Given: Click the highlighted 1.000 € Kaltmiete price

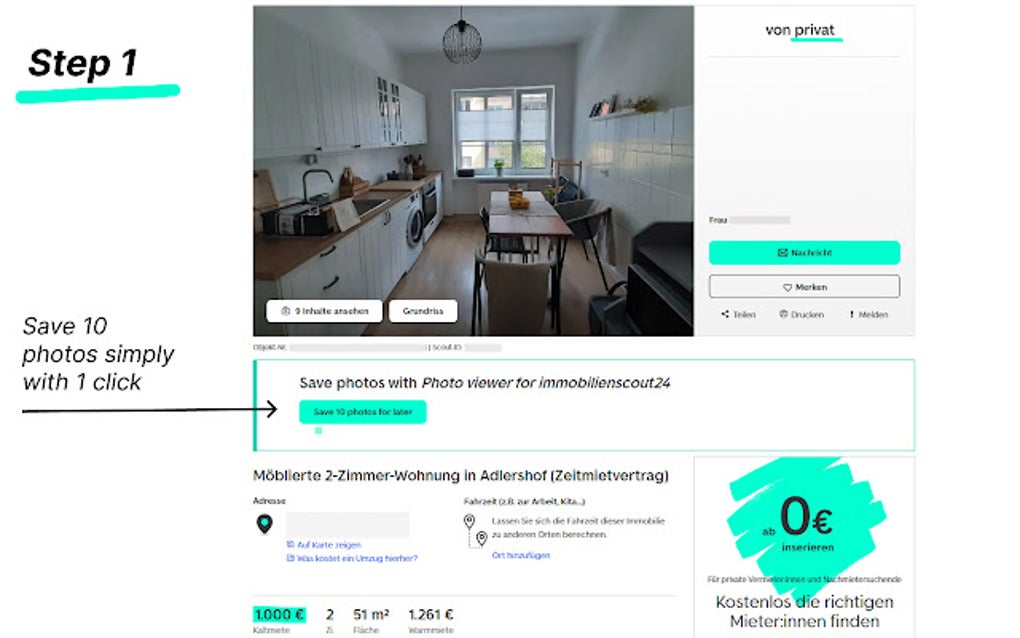Looking at the screenshot, I should click(279, 615).
